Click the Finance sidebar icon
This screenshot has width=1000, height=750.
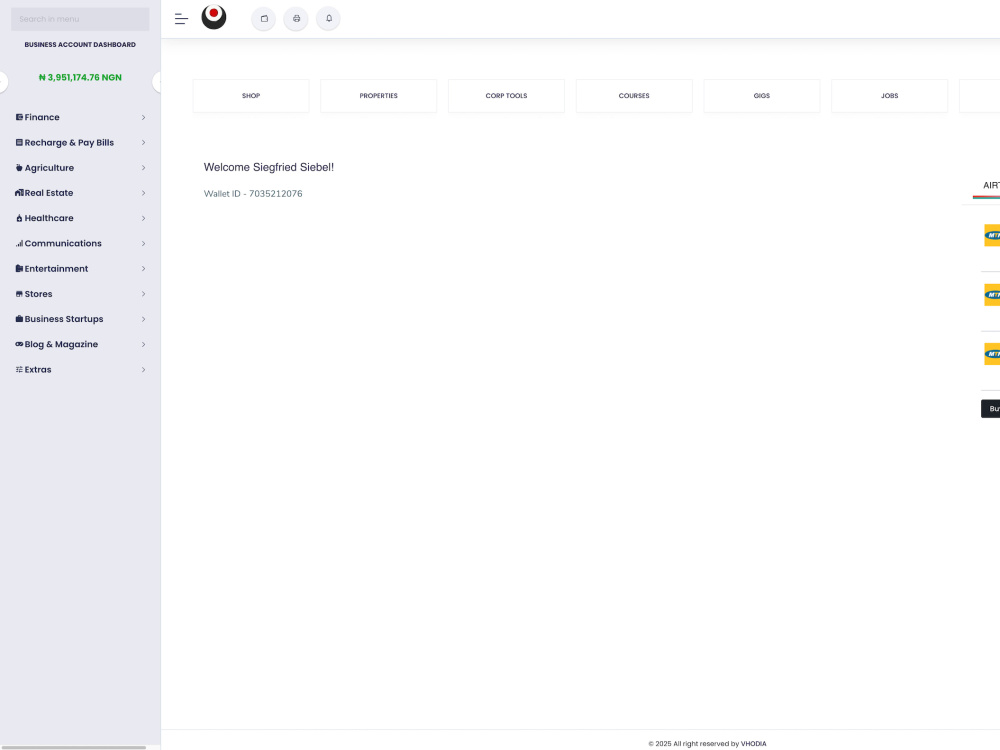pyautogui.click(x=19, y=117)
